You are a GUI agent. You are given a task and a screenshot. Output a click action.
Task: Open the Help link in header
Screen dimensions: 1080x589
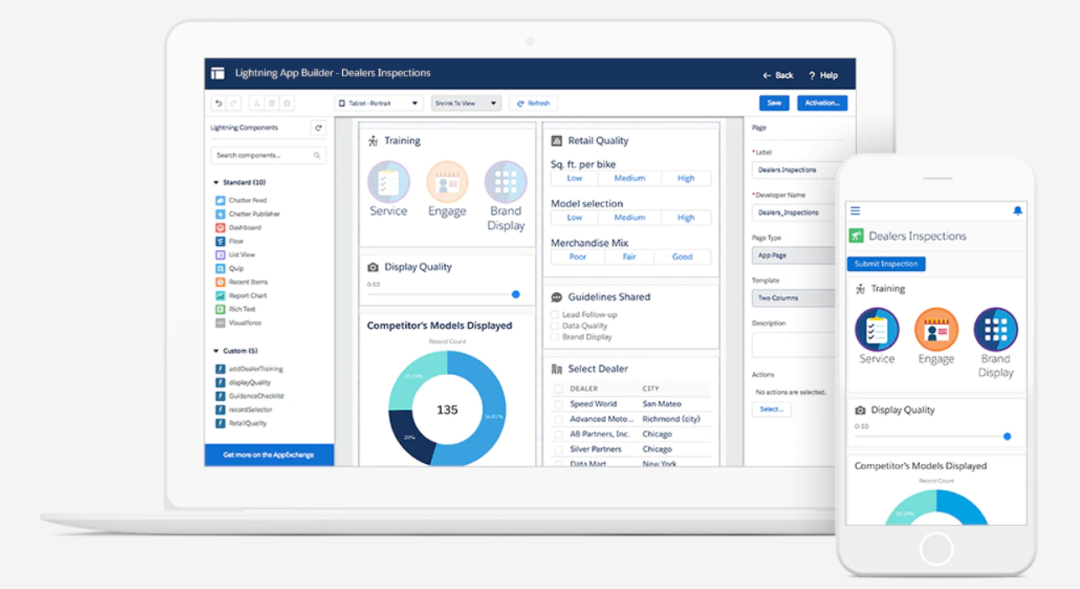pyautogui.click(x=823, y=75)
